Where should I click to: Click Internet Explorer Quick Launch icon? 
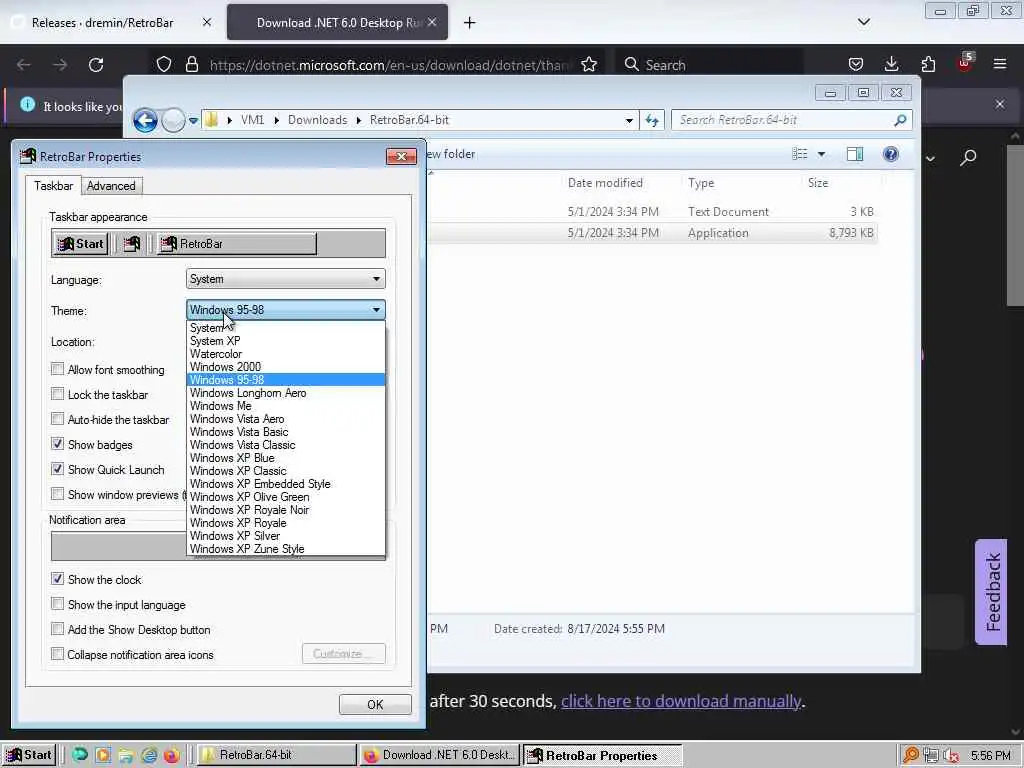tap(149, 756)
